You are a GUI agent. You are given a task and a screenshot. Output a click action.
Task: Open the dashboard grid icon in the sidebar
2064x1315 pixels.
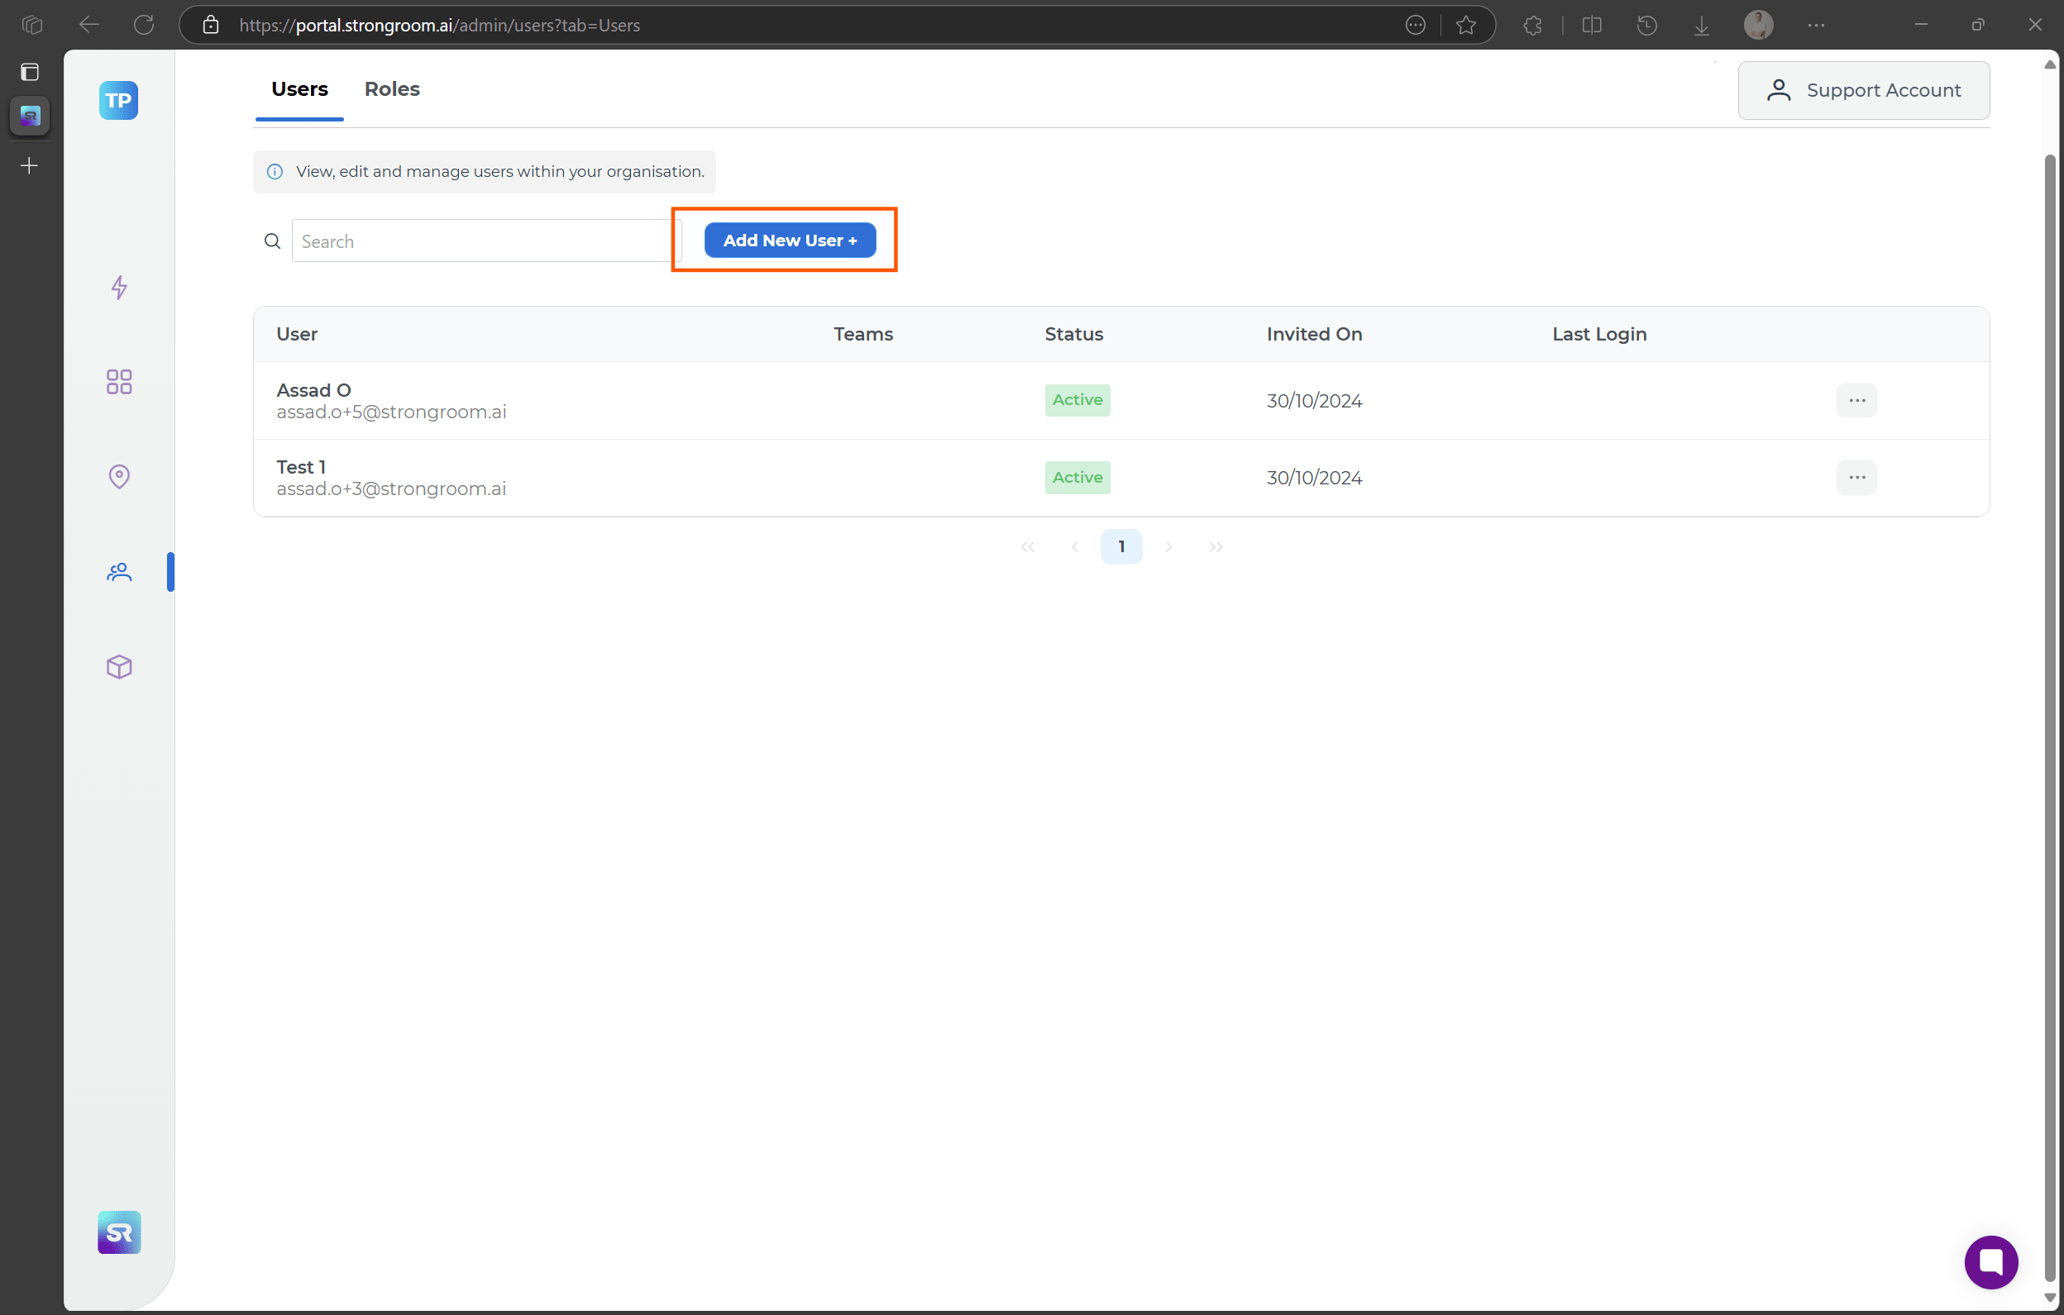(x=119, y=381)
